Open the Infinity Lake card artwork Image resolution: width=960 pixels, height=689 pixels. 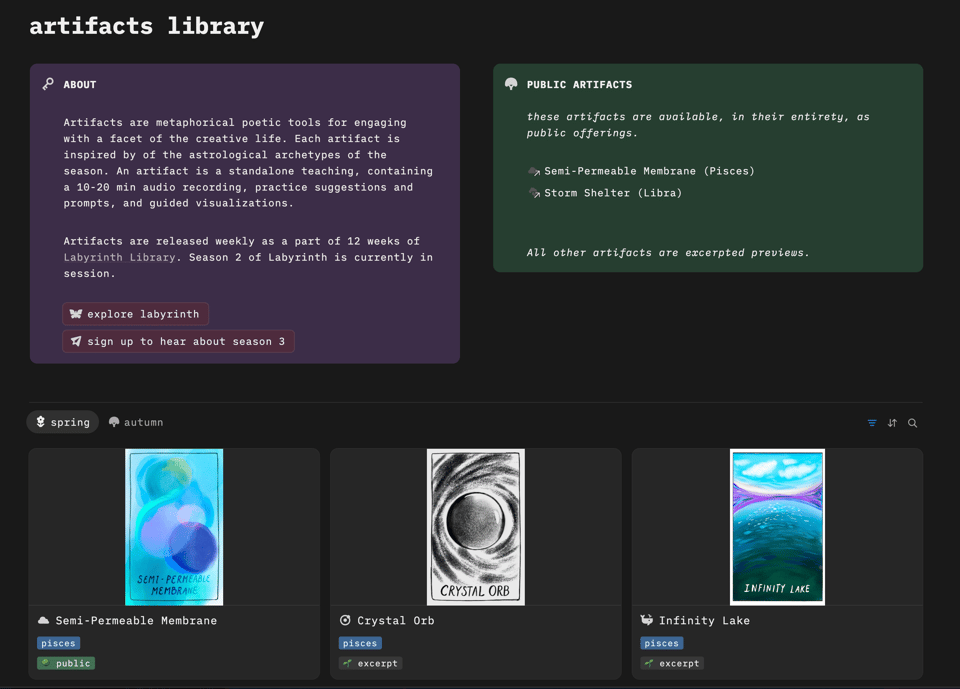[x=777, y=527]
